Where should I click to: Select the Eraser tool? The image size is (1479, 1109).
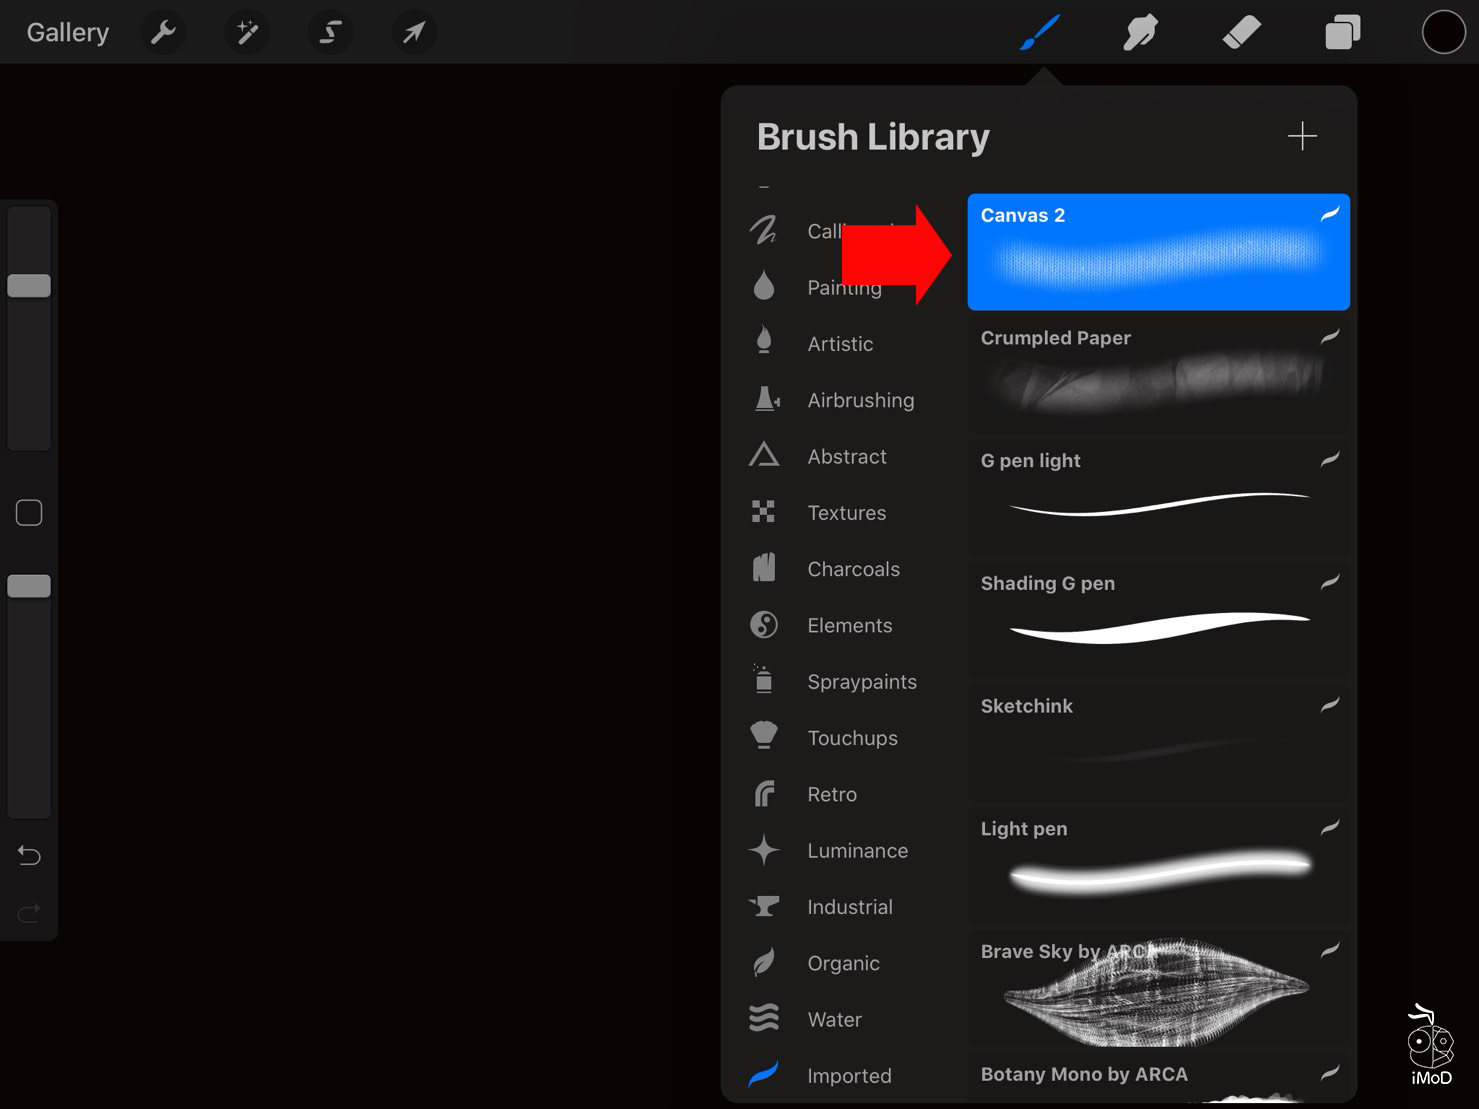(x=1240, y=31)
